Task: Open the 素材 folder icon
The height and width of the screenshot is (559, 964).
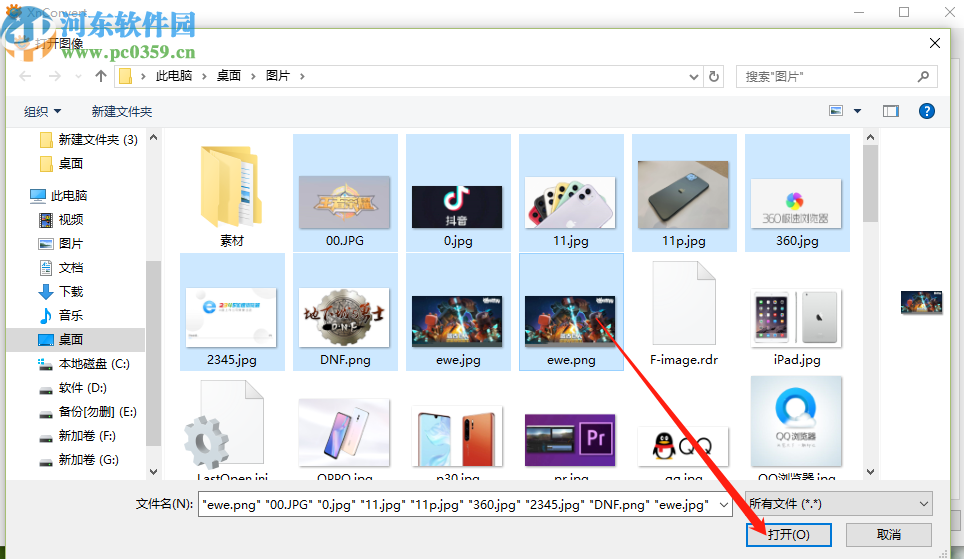Action: tap(232, 186)
